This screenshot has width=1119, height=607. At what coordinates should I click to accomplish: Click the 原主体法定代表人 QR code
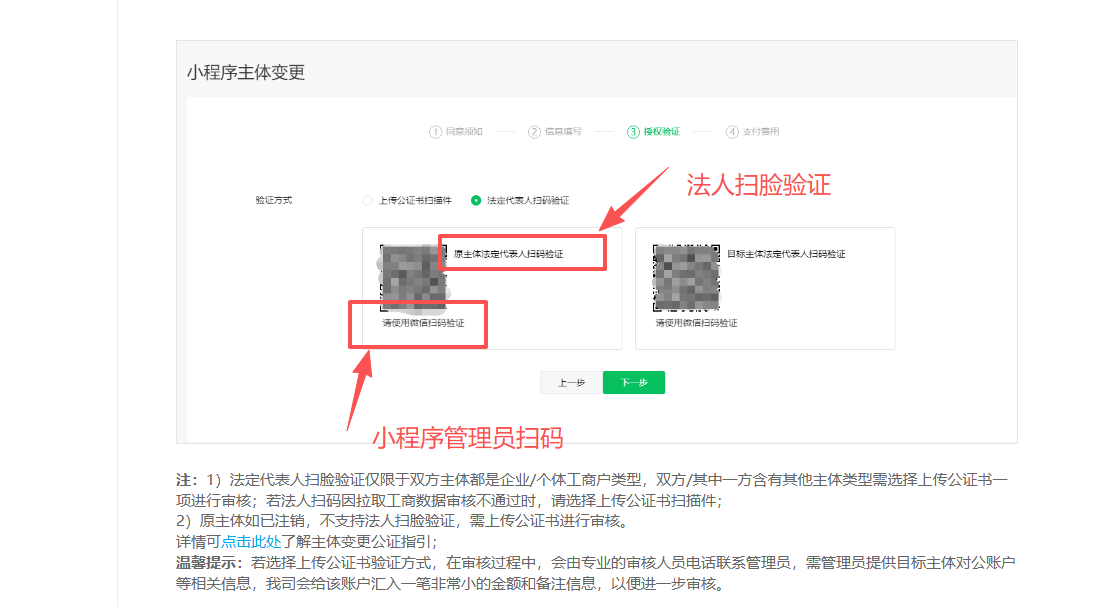(x=413, y=278)
